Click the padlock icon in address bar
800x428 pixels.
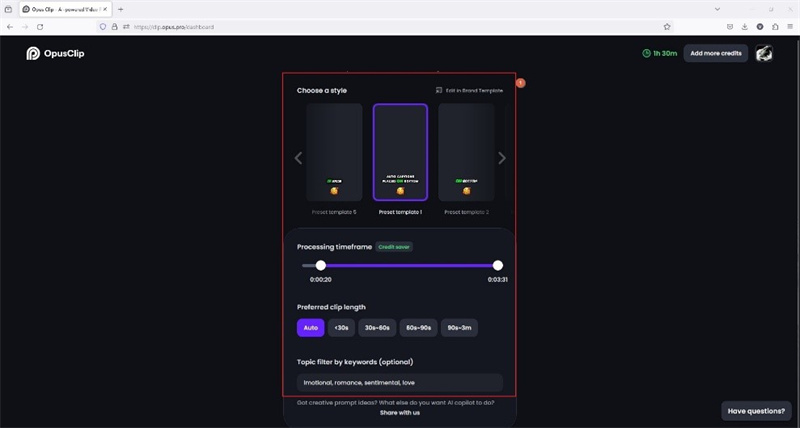point(114,27)
